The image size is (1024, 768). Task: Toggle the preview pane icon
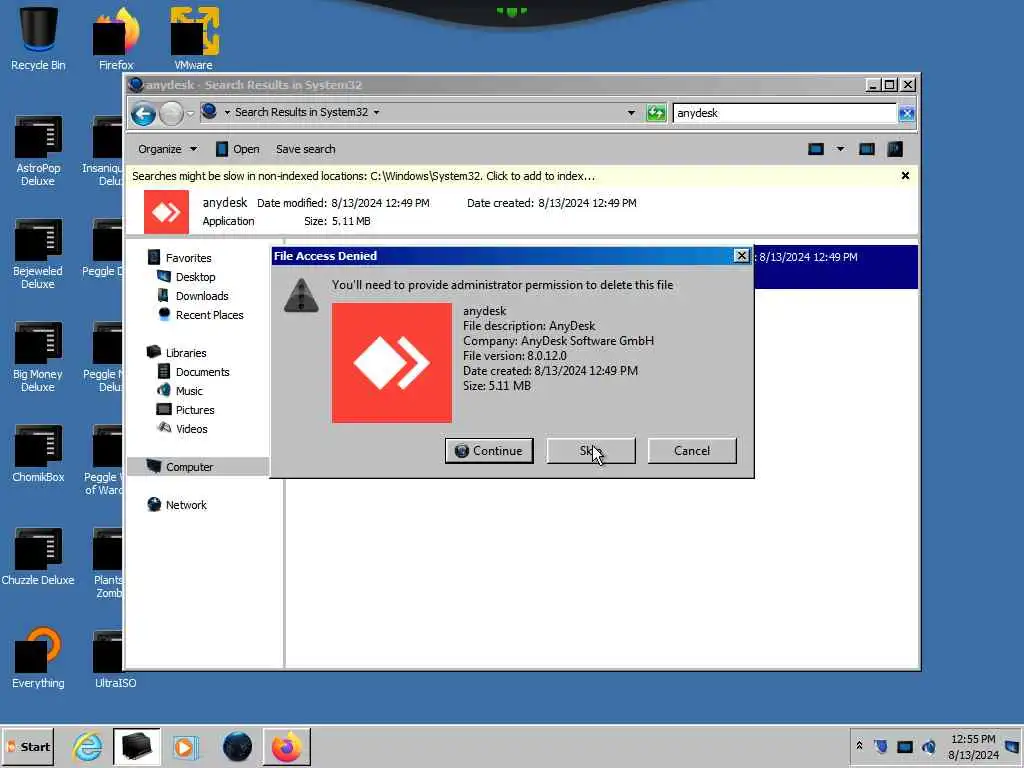(867, 149)
